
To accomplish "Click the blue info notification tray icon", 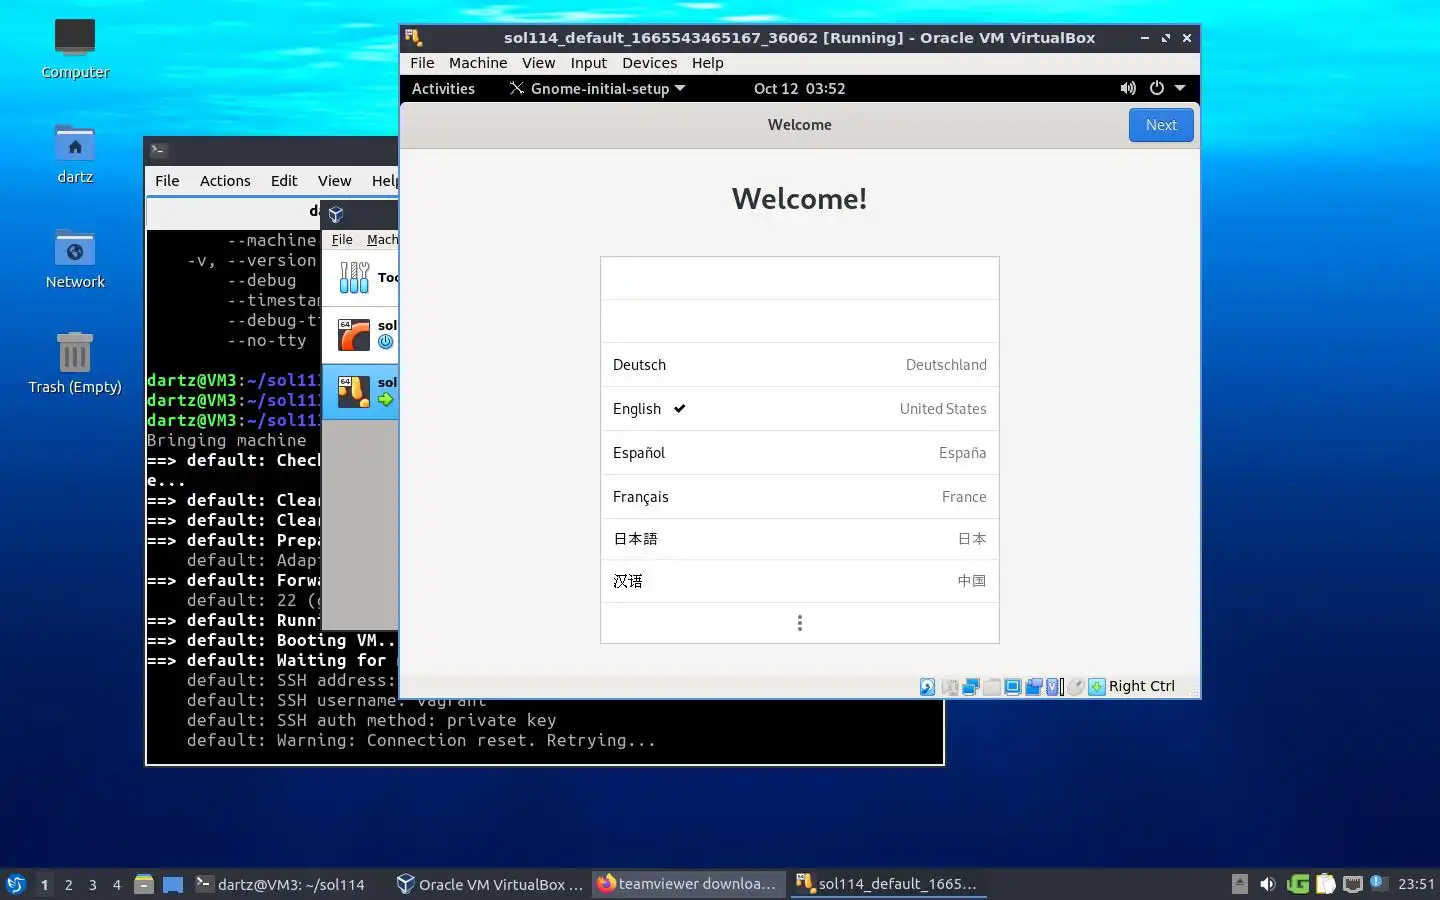I will click(1377, 882).
